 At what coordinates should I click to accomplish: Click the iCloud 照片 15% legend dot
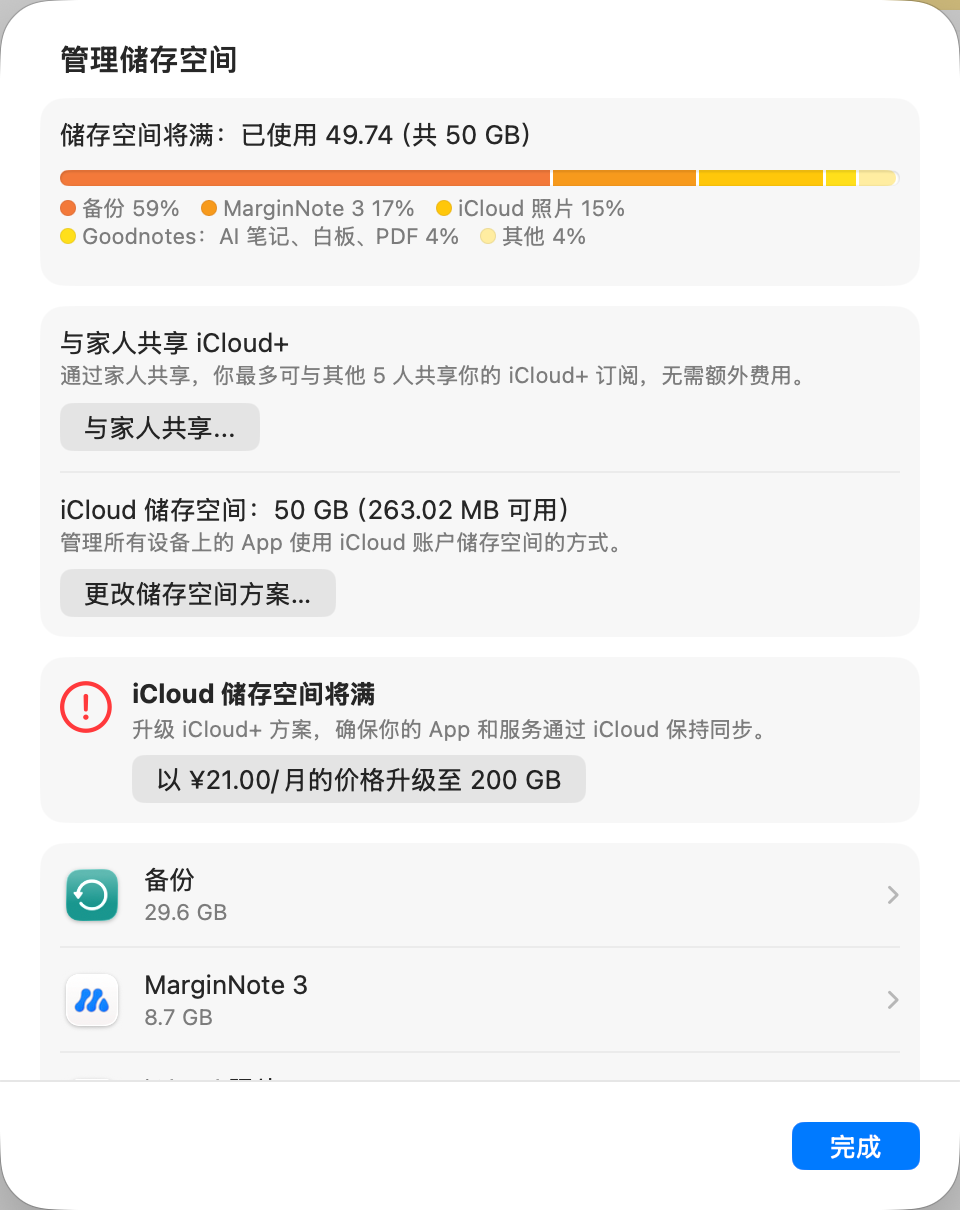(x=444, y=209)
